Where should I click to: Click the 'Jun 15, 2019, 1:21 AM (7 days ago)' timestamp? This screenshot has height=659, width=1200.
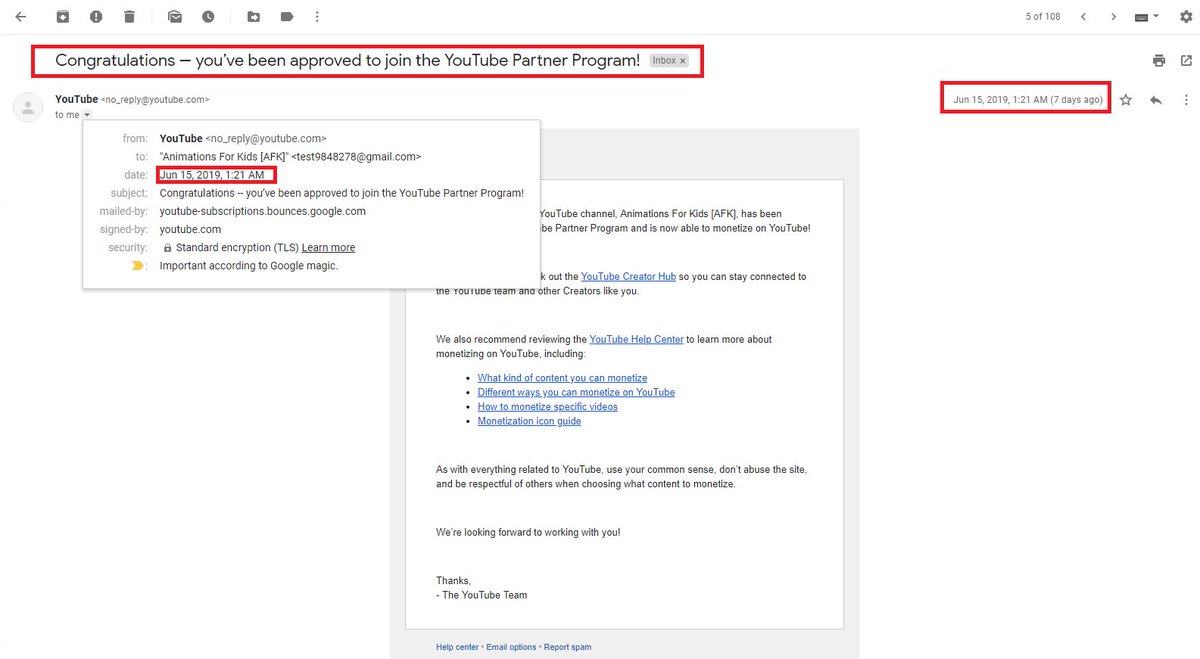pos(1028,100)
